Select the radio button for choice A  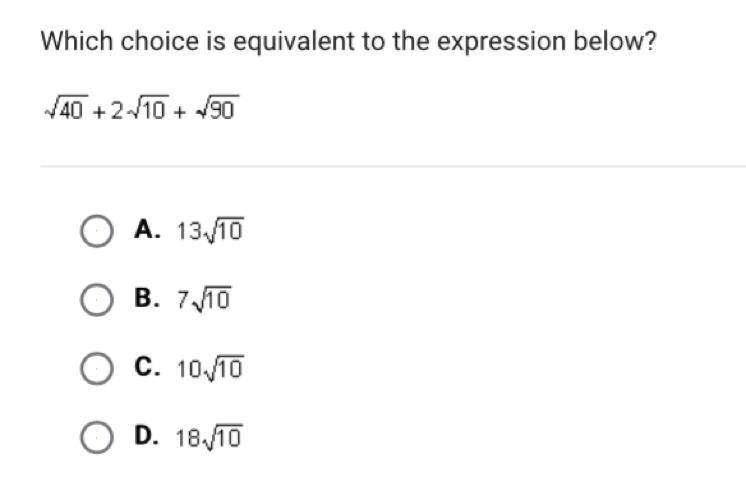tap(96, 232)
